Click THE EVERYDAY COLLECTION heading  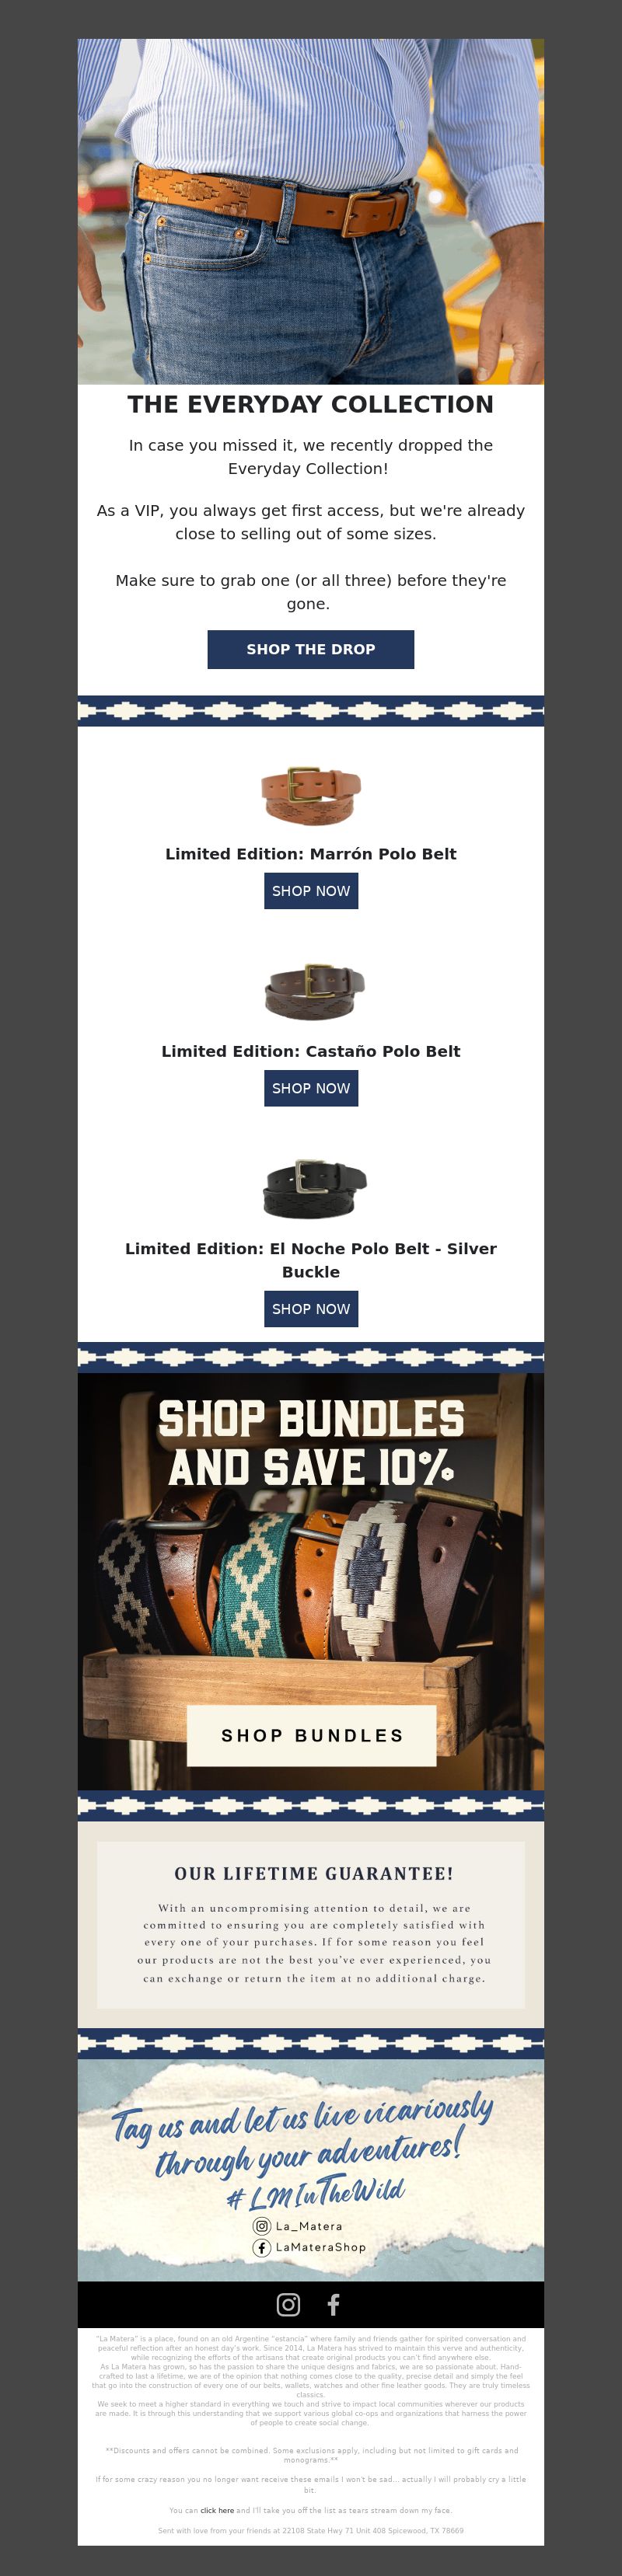coord(311,404)
